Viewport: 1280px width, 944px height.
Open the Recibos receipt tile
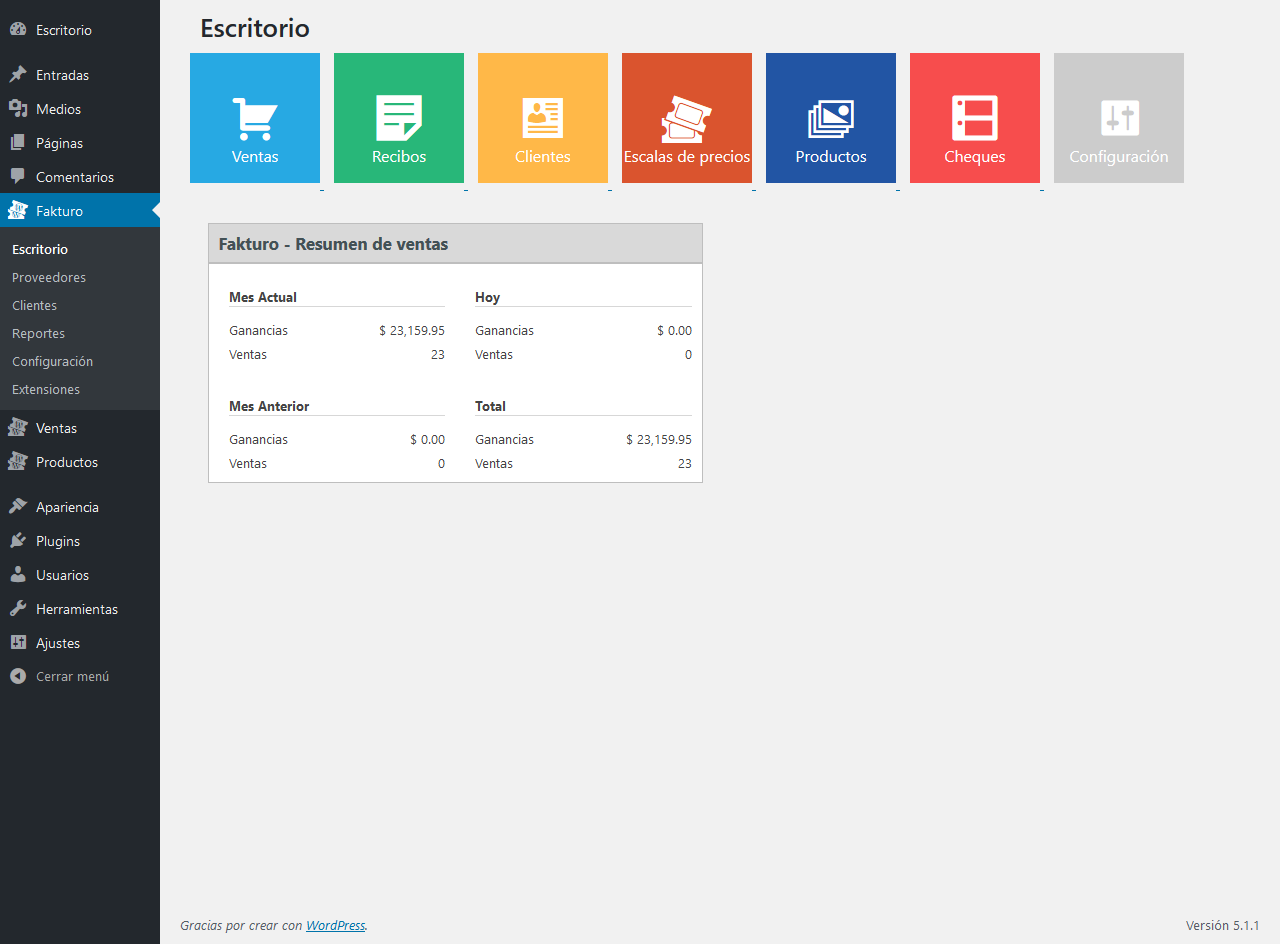tap(399, 118)
